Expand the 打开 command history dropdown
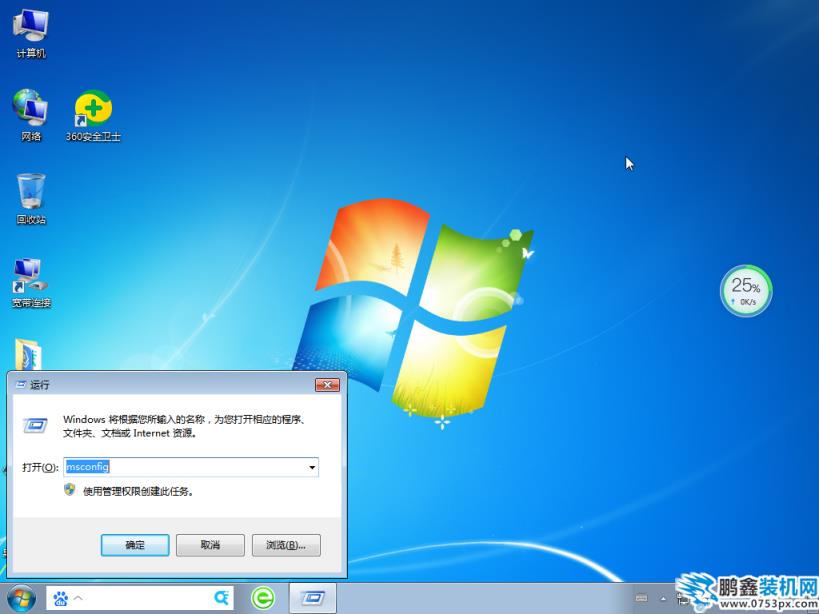The height and width of the screenshot is (614, 819). [x=312, y=467]
